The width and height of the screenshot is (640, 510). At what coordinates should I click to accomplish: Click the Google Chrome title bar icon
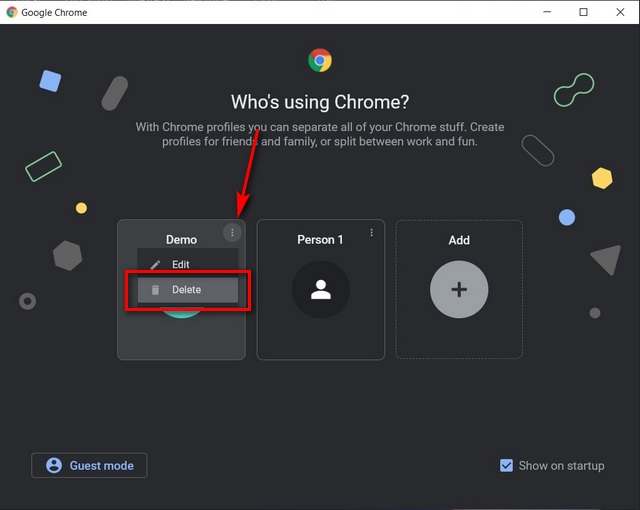12,12
